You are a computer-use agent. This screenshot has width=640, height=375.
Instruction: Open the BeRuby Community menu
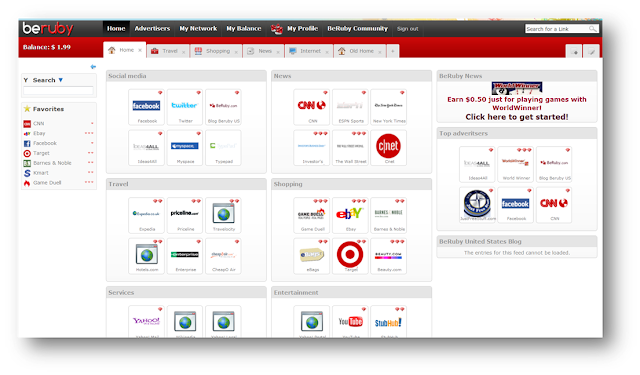[x=358, y=29]
